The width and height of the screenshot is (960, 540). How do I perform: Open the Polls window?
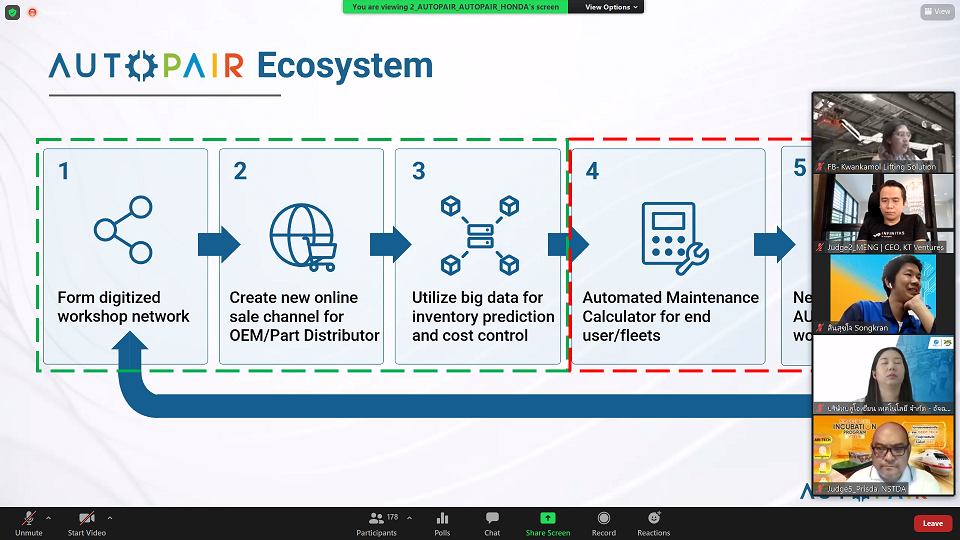pyautogui.click(x=442, y=522)
